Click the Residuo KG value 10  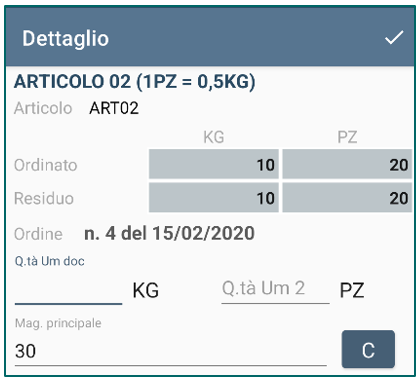[x=214, y=198]
